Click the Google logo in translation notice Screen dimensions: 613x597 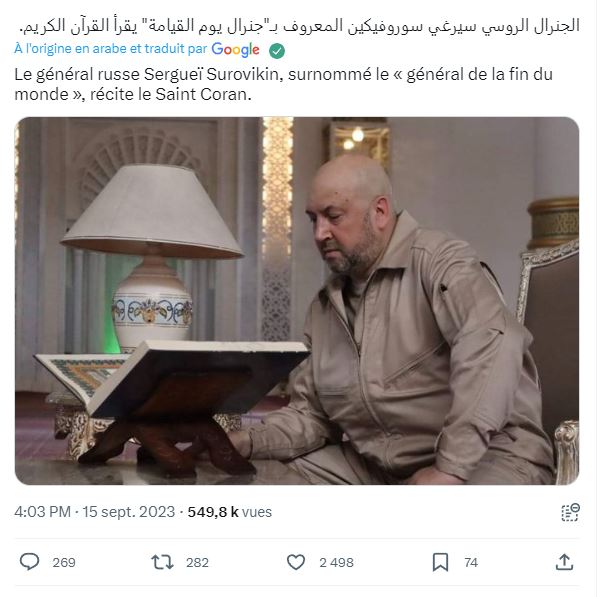pyautogui.click(x=235, y=50)
